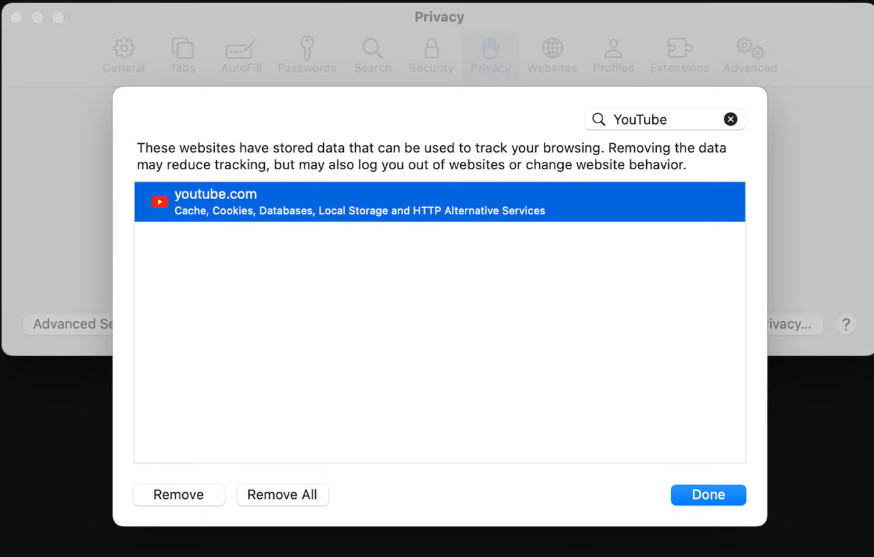Click the Passwords key icon
Image resolution: width=874 pixels, height=557 pixels.
point(307,48)
